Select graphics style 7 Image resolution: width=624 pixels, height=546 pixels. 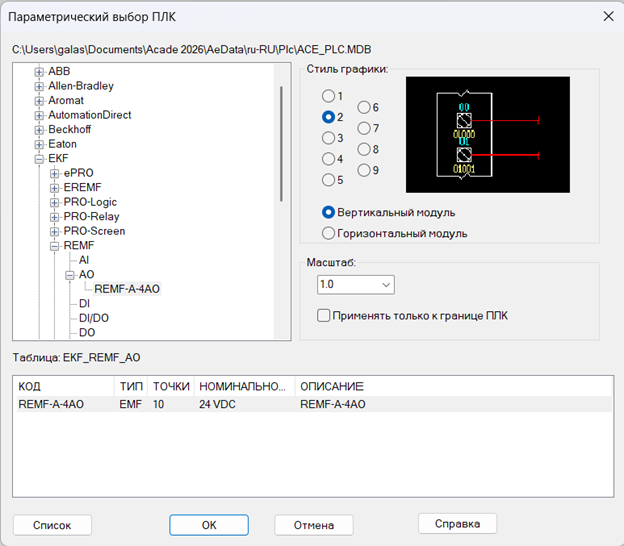(x=364, y=128)
